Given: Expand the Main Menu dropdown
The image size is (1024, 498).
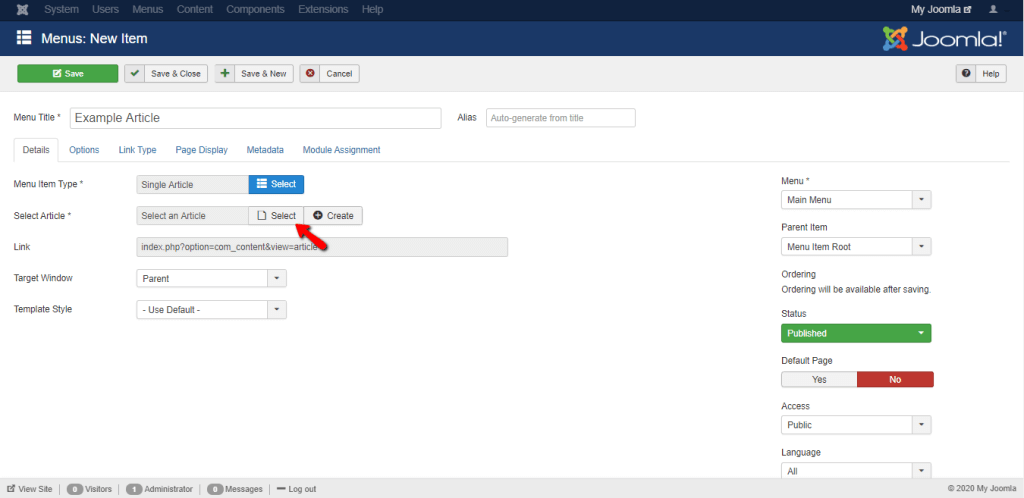Looking at the screenshot, I should point(856,200).
